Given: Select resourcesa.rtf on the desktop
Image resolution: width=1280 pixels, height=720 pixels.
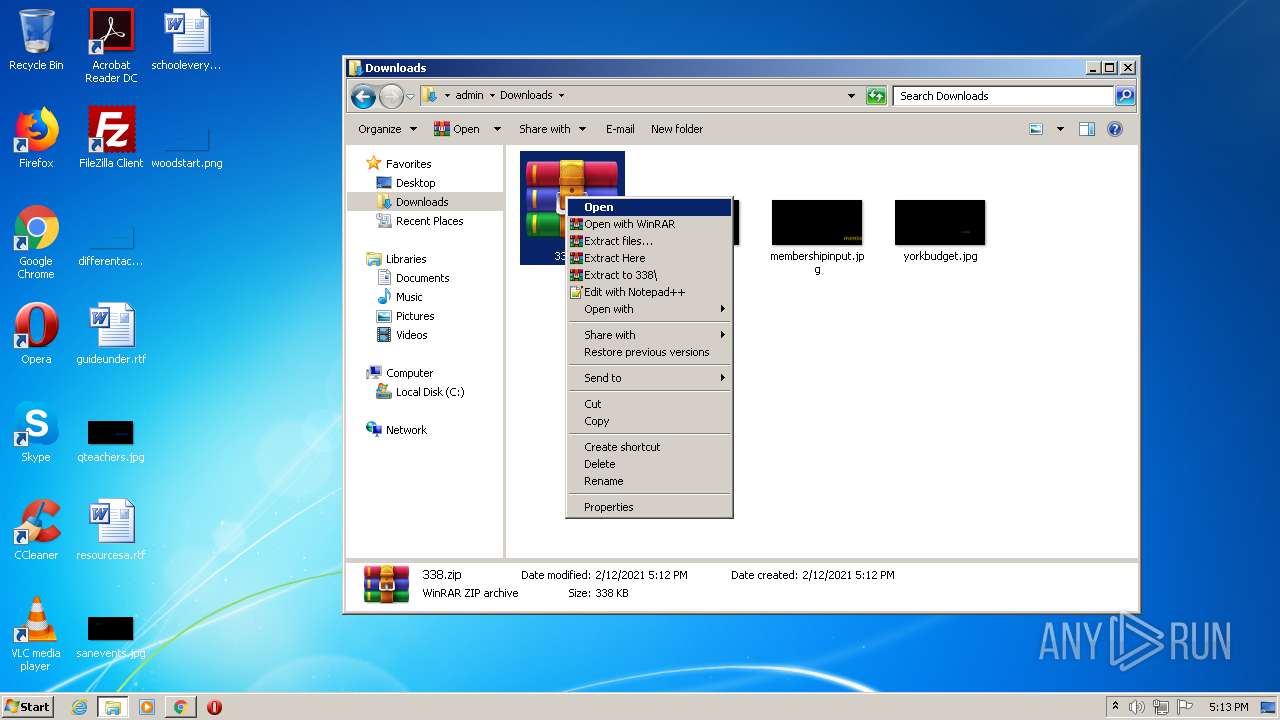Looking at the screenshot, I should coord(111,530).
